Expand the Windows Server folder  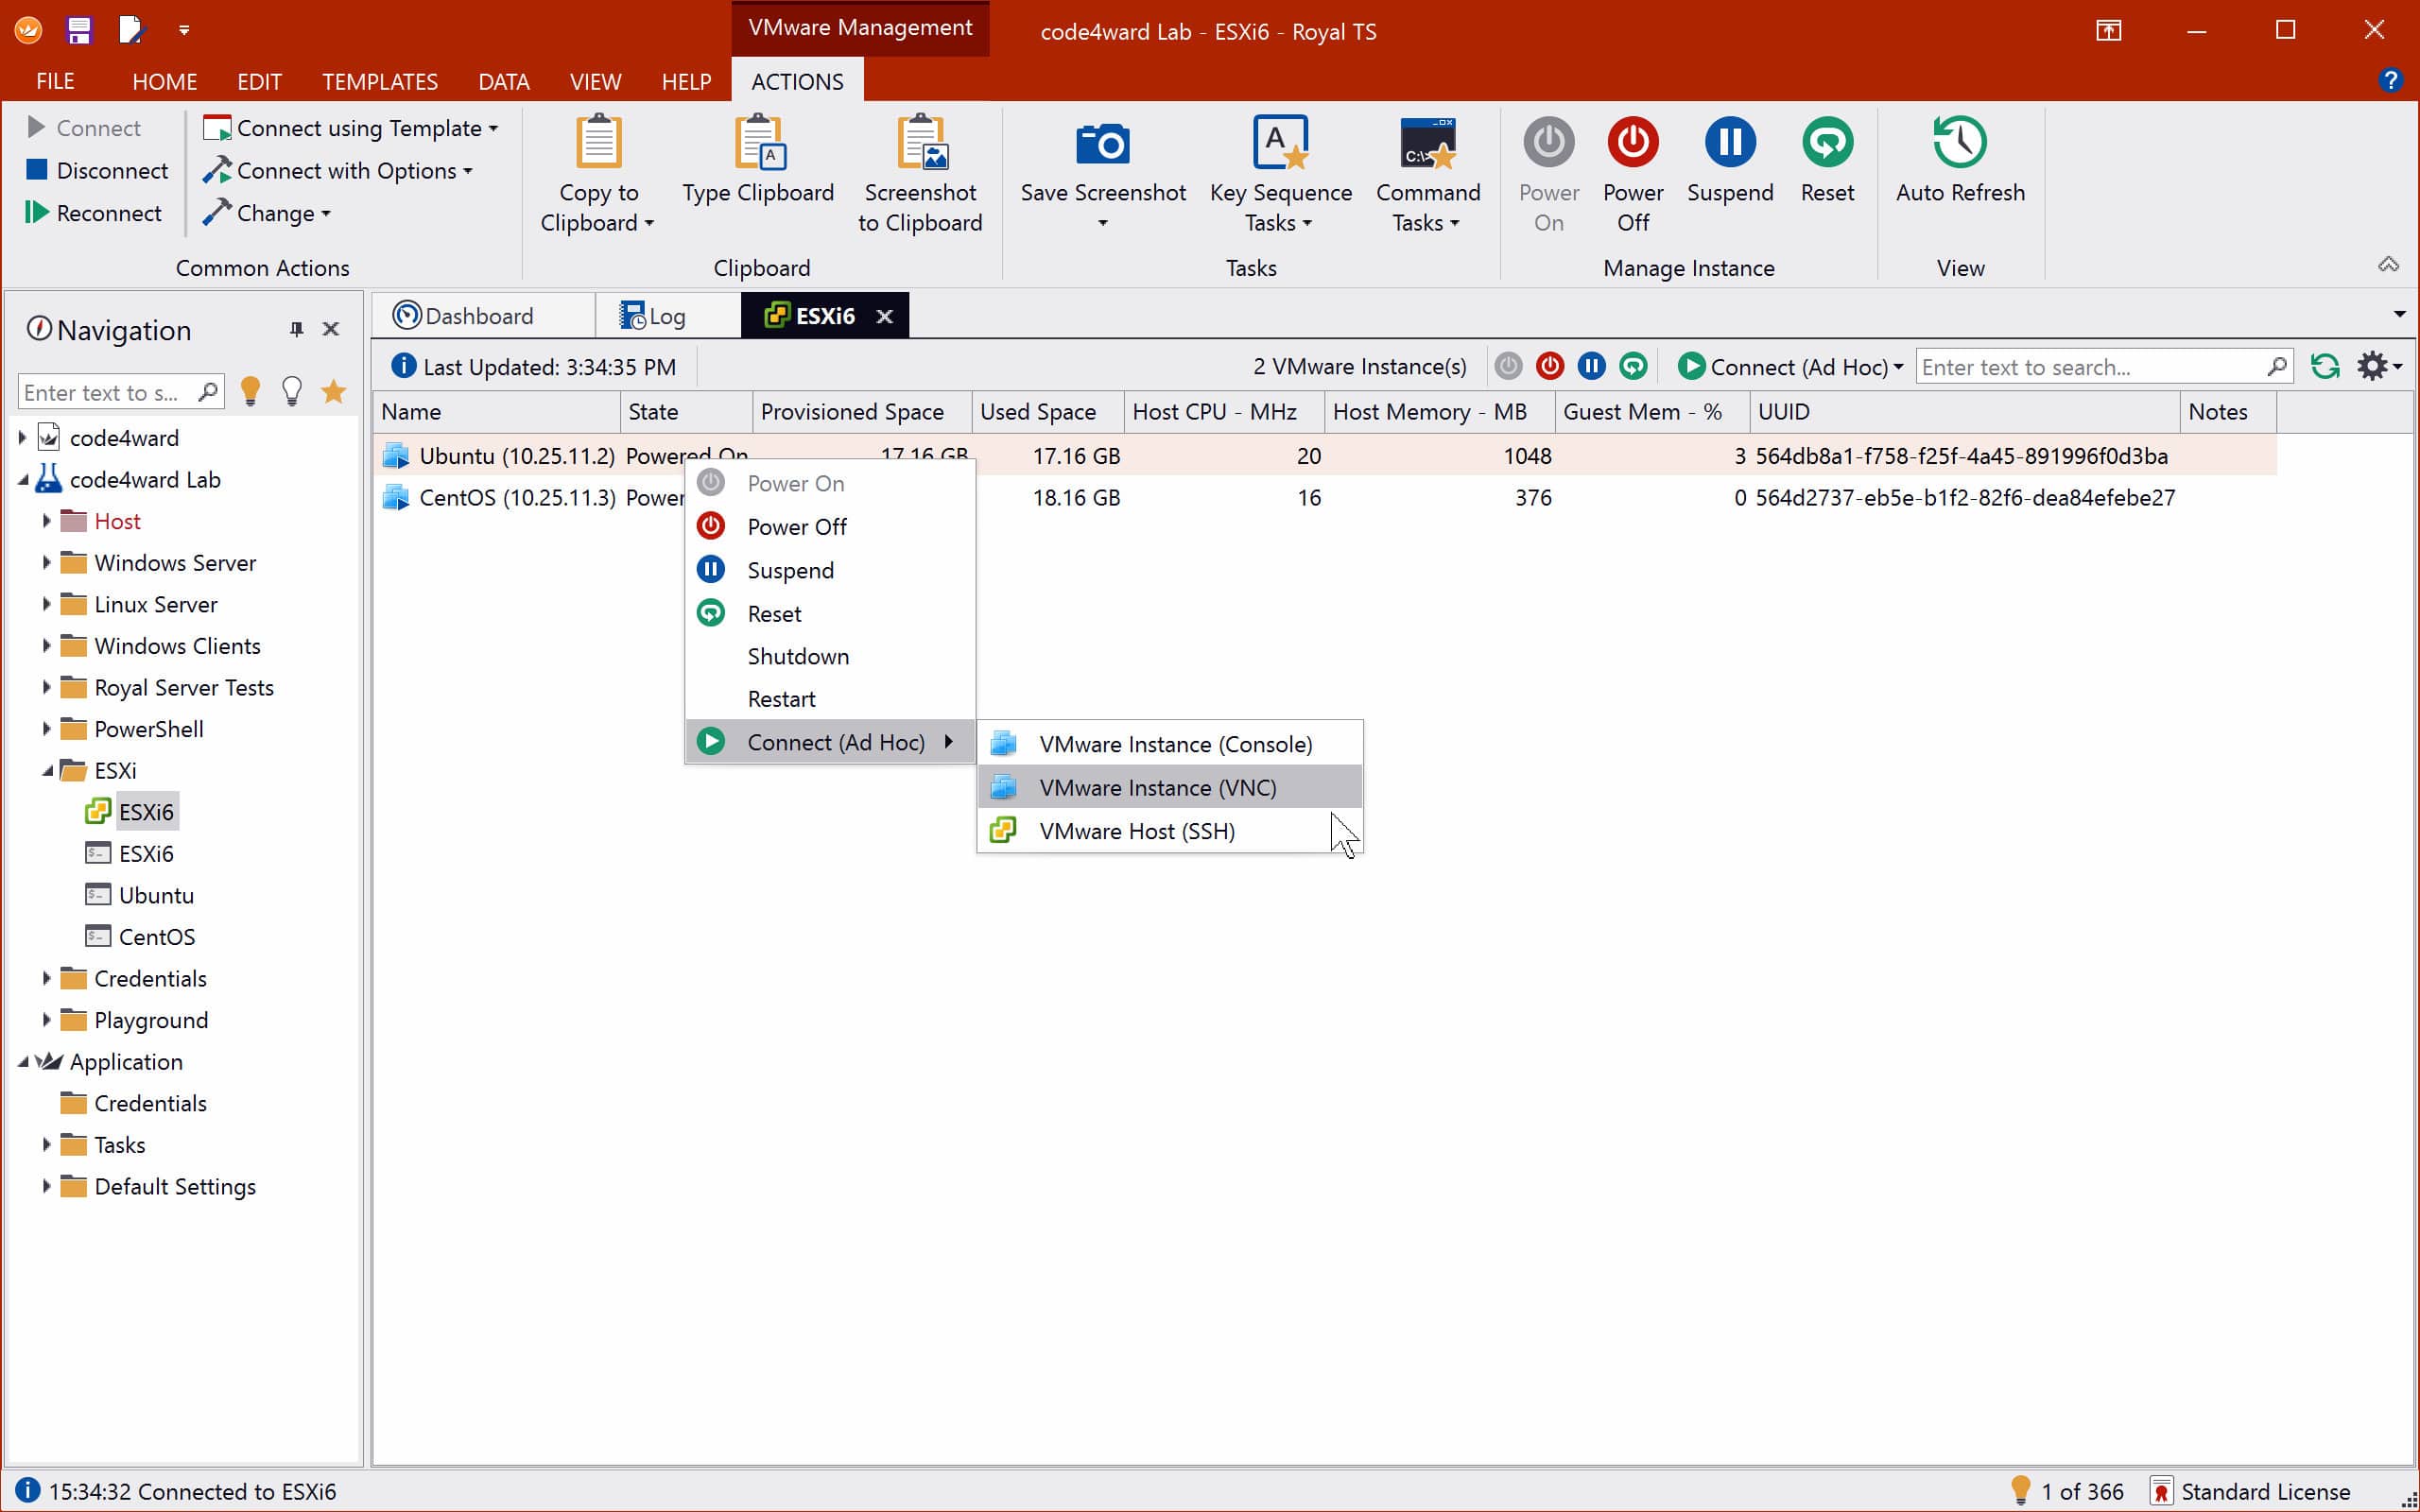click(46, 562)
